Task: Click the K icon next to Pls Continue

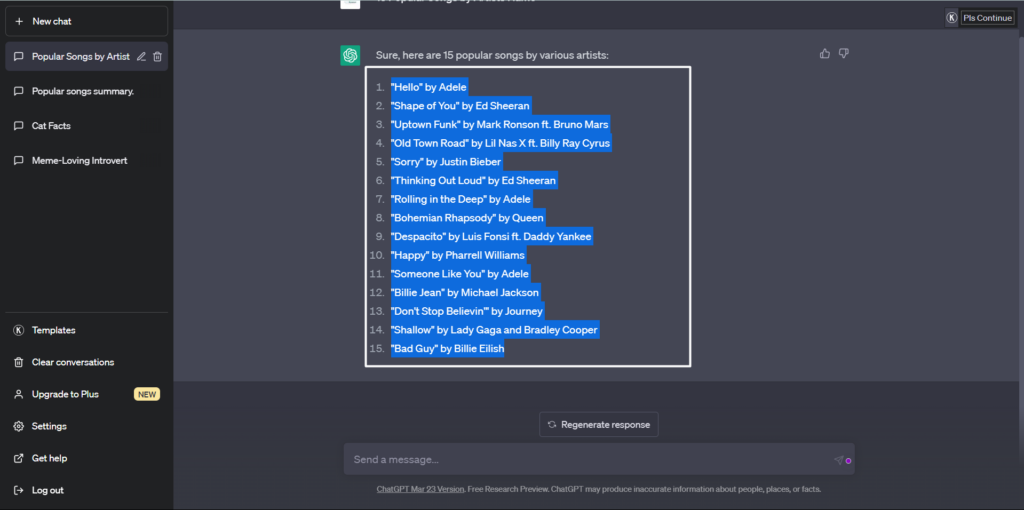Action: (952, 18)
